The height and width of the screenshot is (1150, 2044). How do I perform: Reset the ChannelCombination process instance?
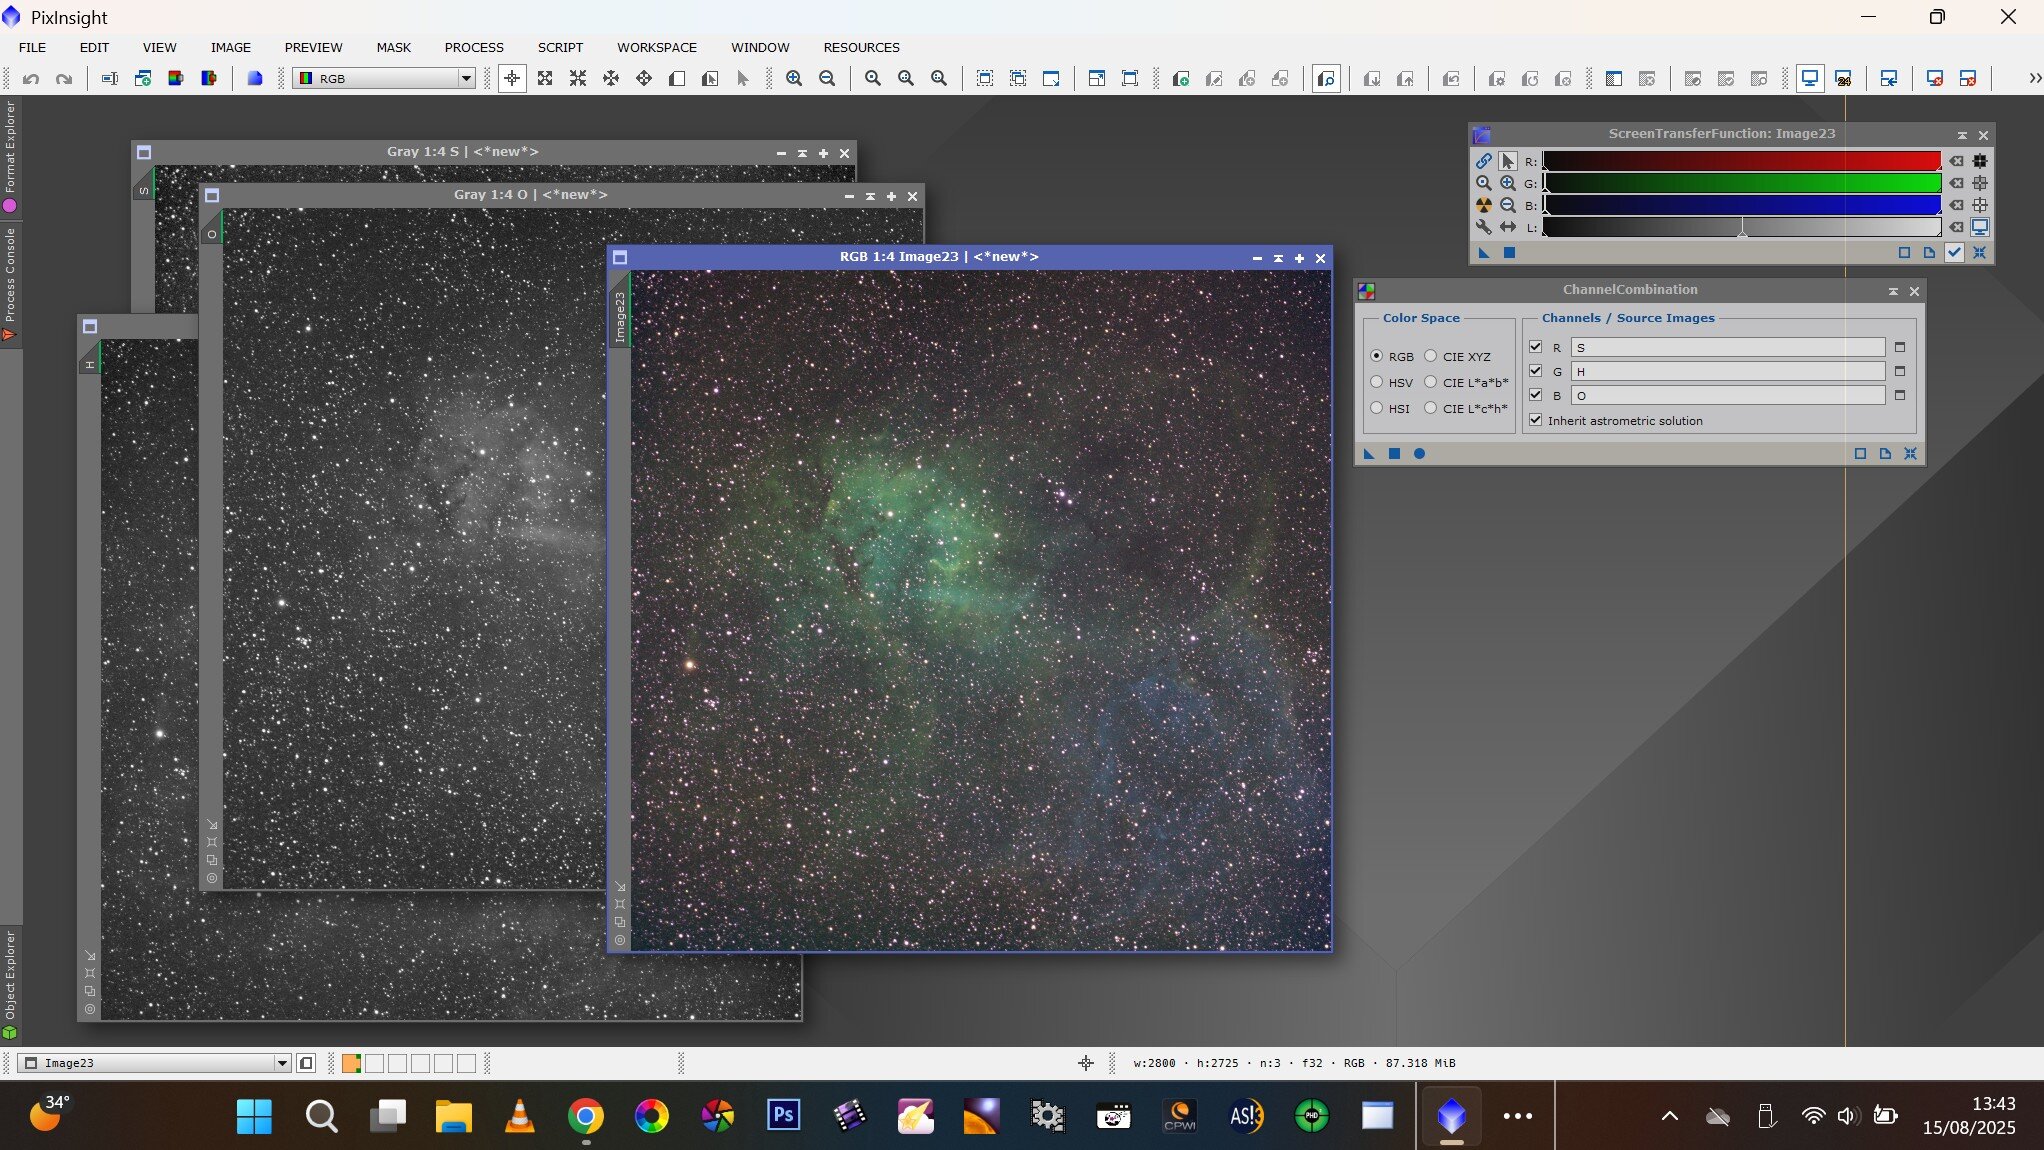tap(1910, 454)
